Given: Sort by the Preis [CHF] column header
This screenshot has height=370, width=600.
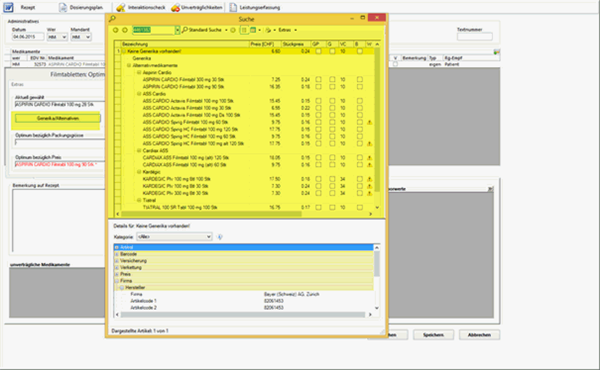Looking at the screenshot, I should (265, 44).
